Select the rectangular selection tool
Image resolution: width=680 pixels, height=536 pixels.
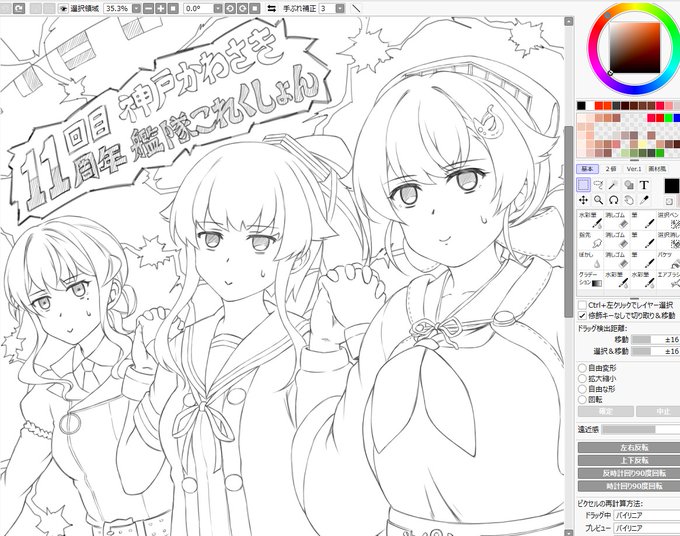click(583, 185)
